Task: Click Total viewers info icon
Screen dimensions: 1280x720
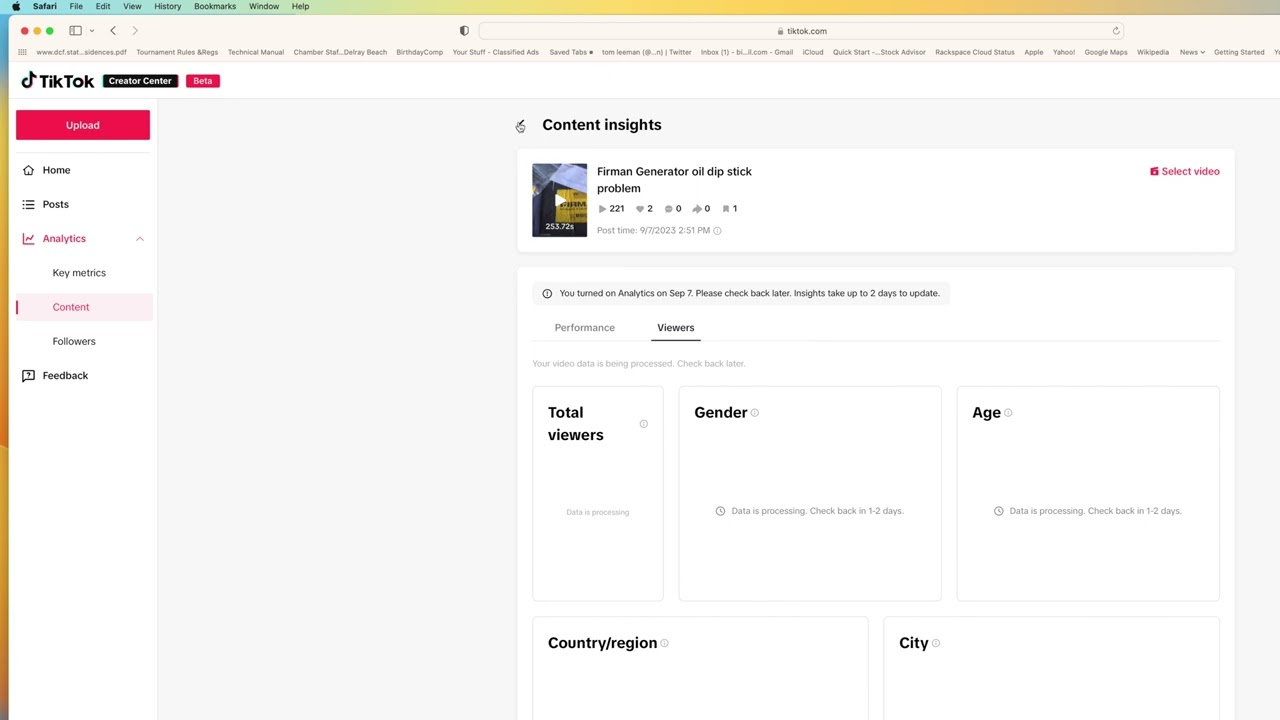Action: 644,424
